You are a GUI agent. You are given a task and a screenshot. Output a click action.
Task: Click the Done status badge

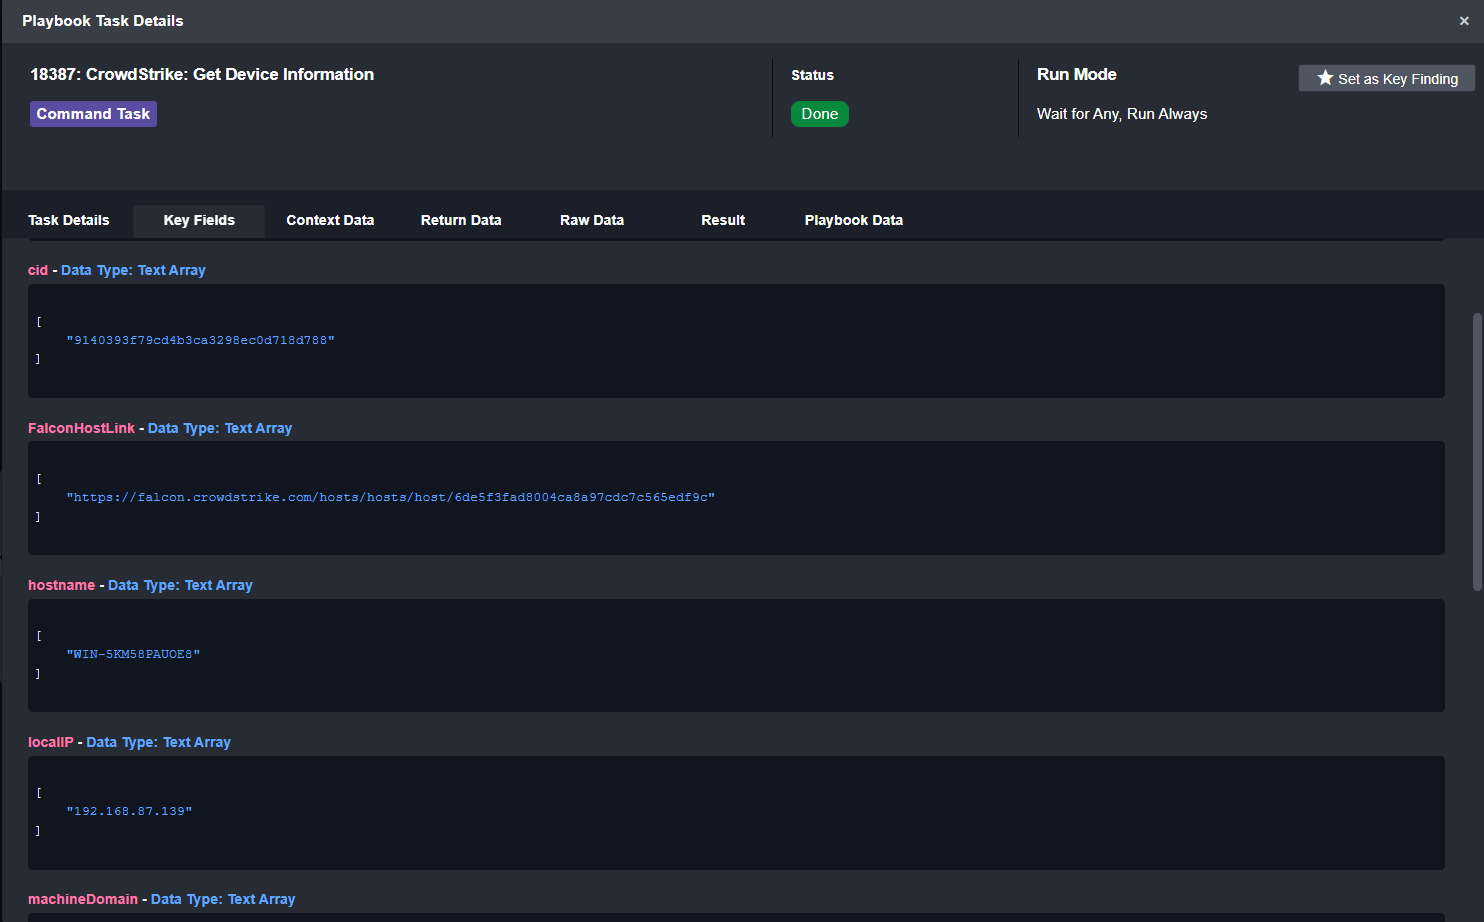820,114
